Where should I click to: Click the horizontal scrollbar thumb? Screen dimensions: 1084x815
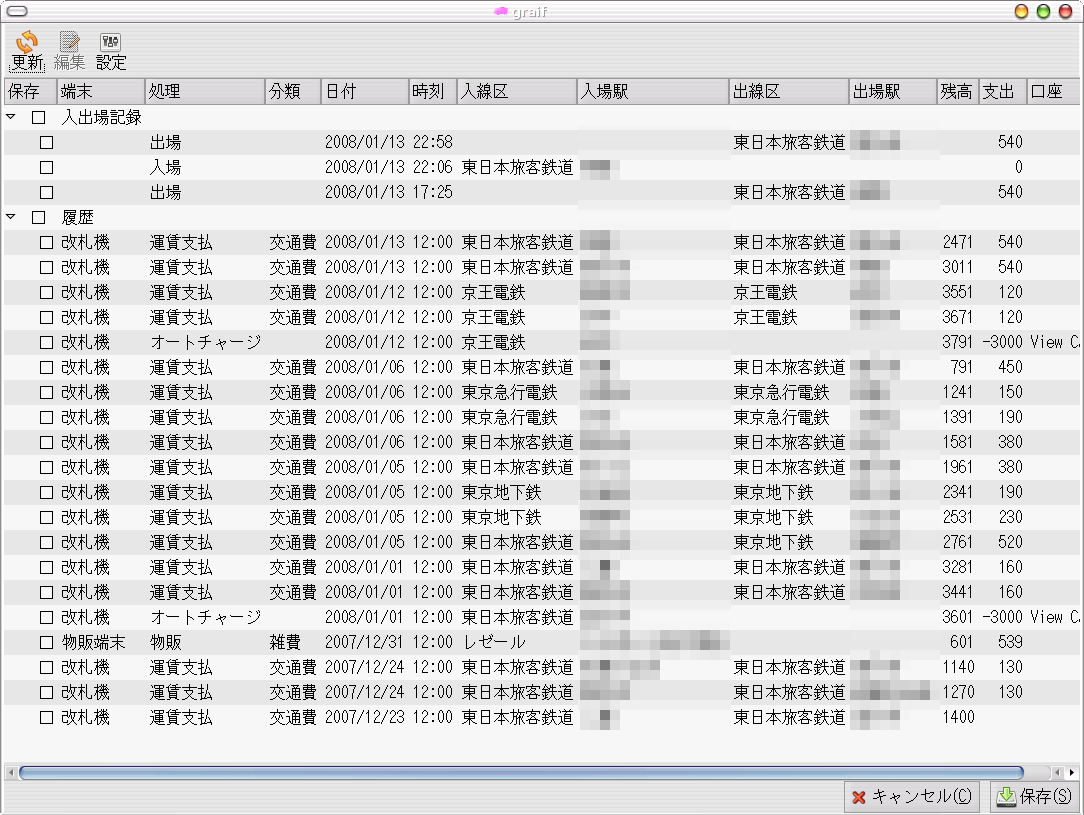[520, 773]
